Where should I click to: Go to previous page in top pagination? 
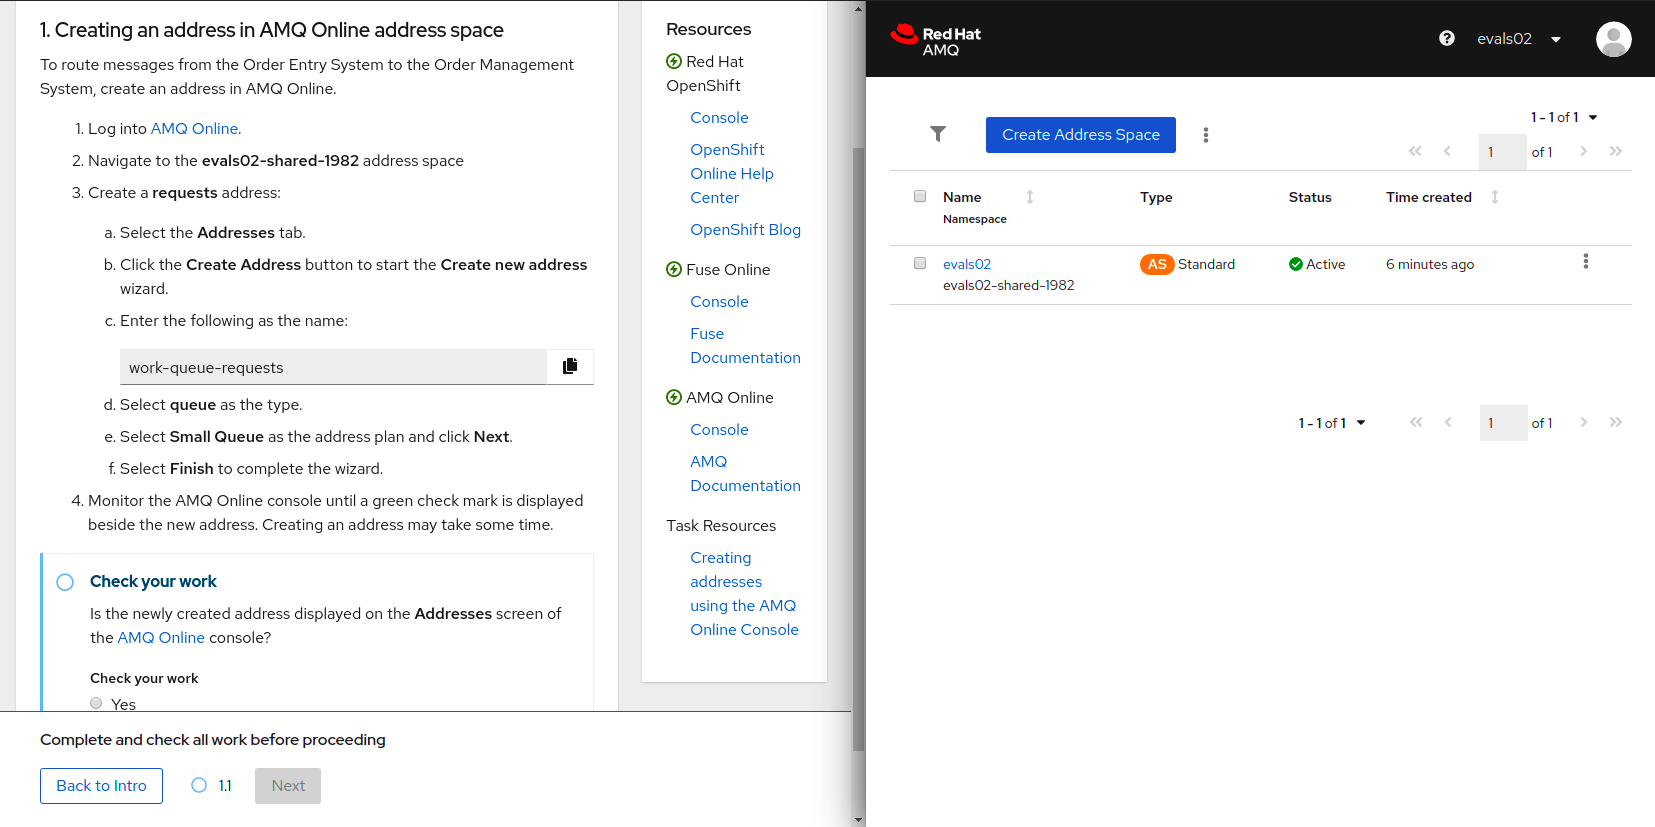(x=1447, y=151)
